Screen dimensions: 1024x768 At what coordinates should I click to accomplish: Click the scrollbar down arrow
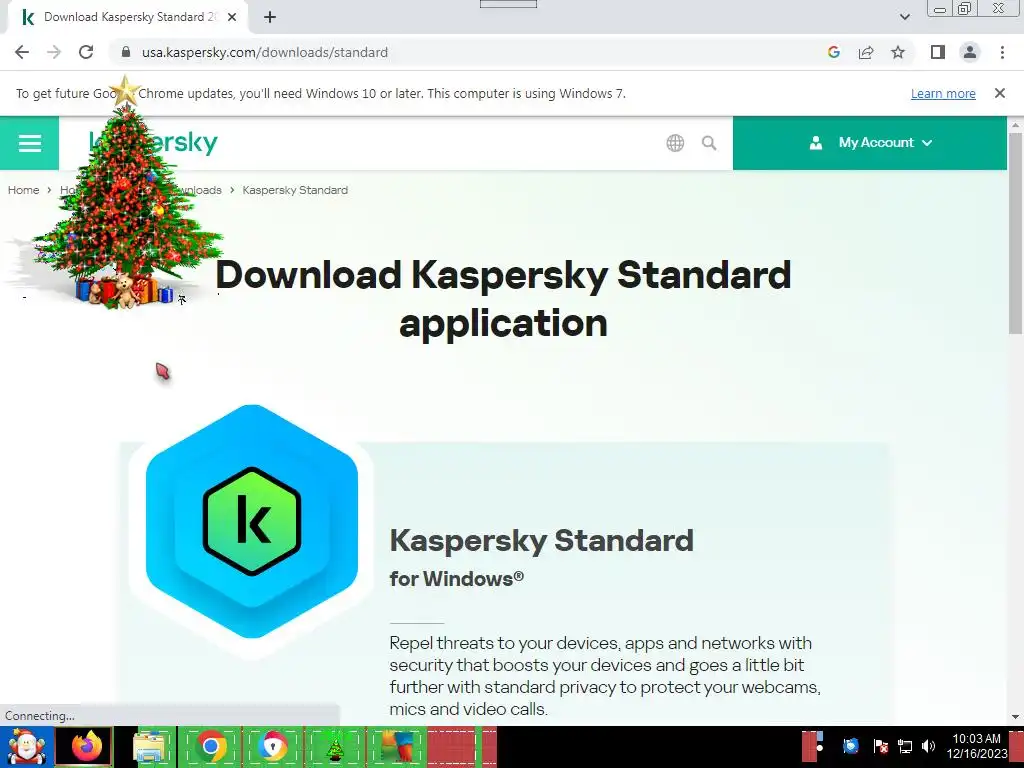click(1015, 717)
